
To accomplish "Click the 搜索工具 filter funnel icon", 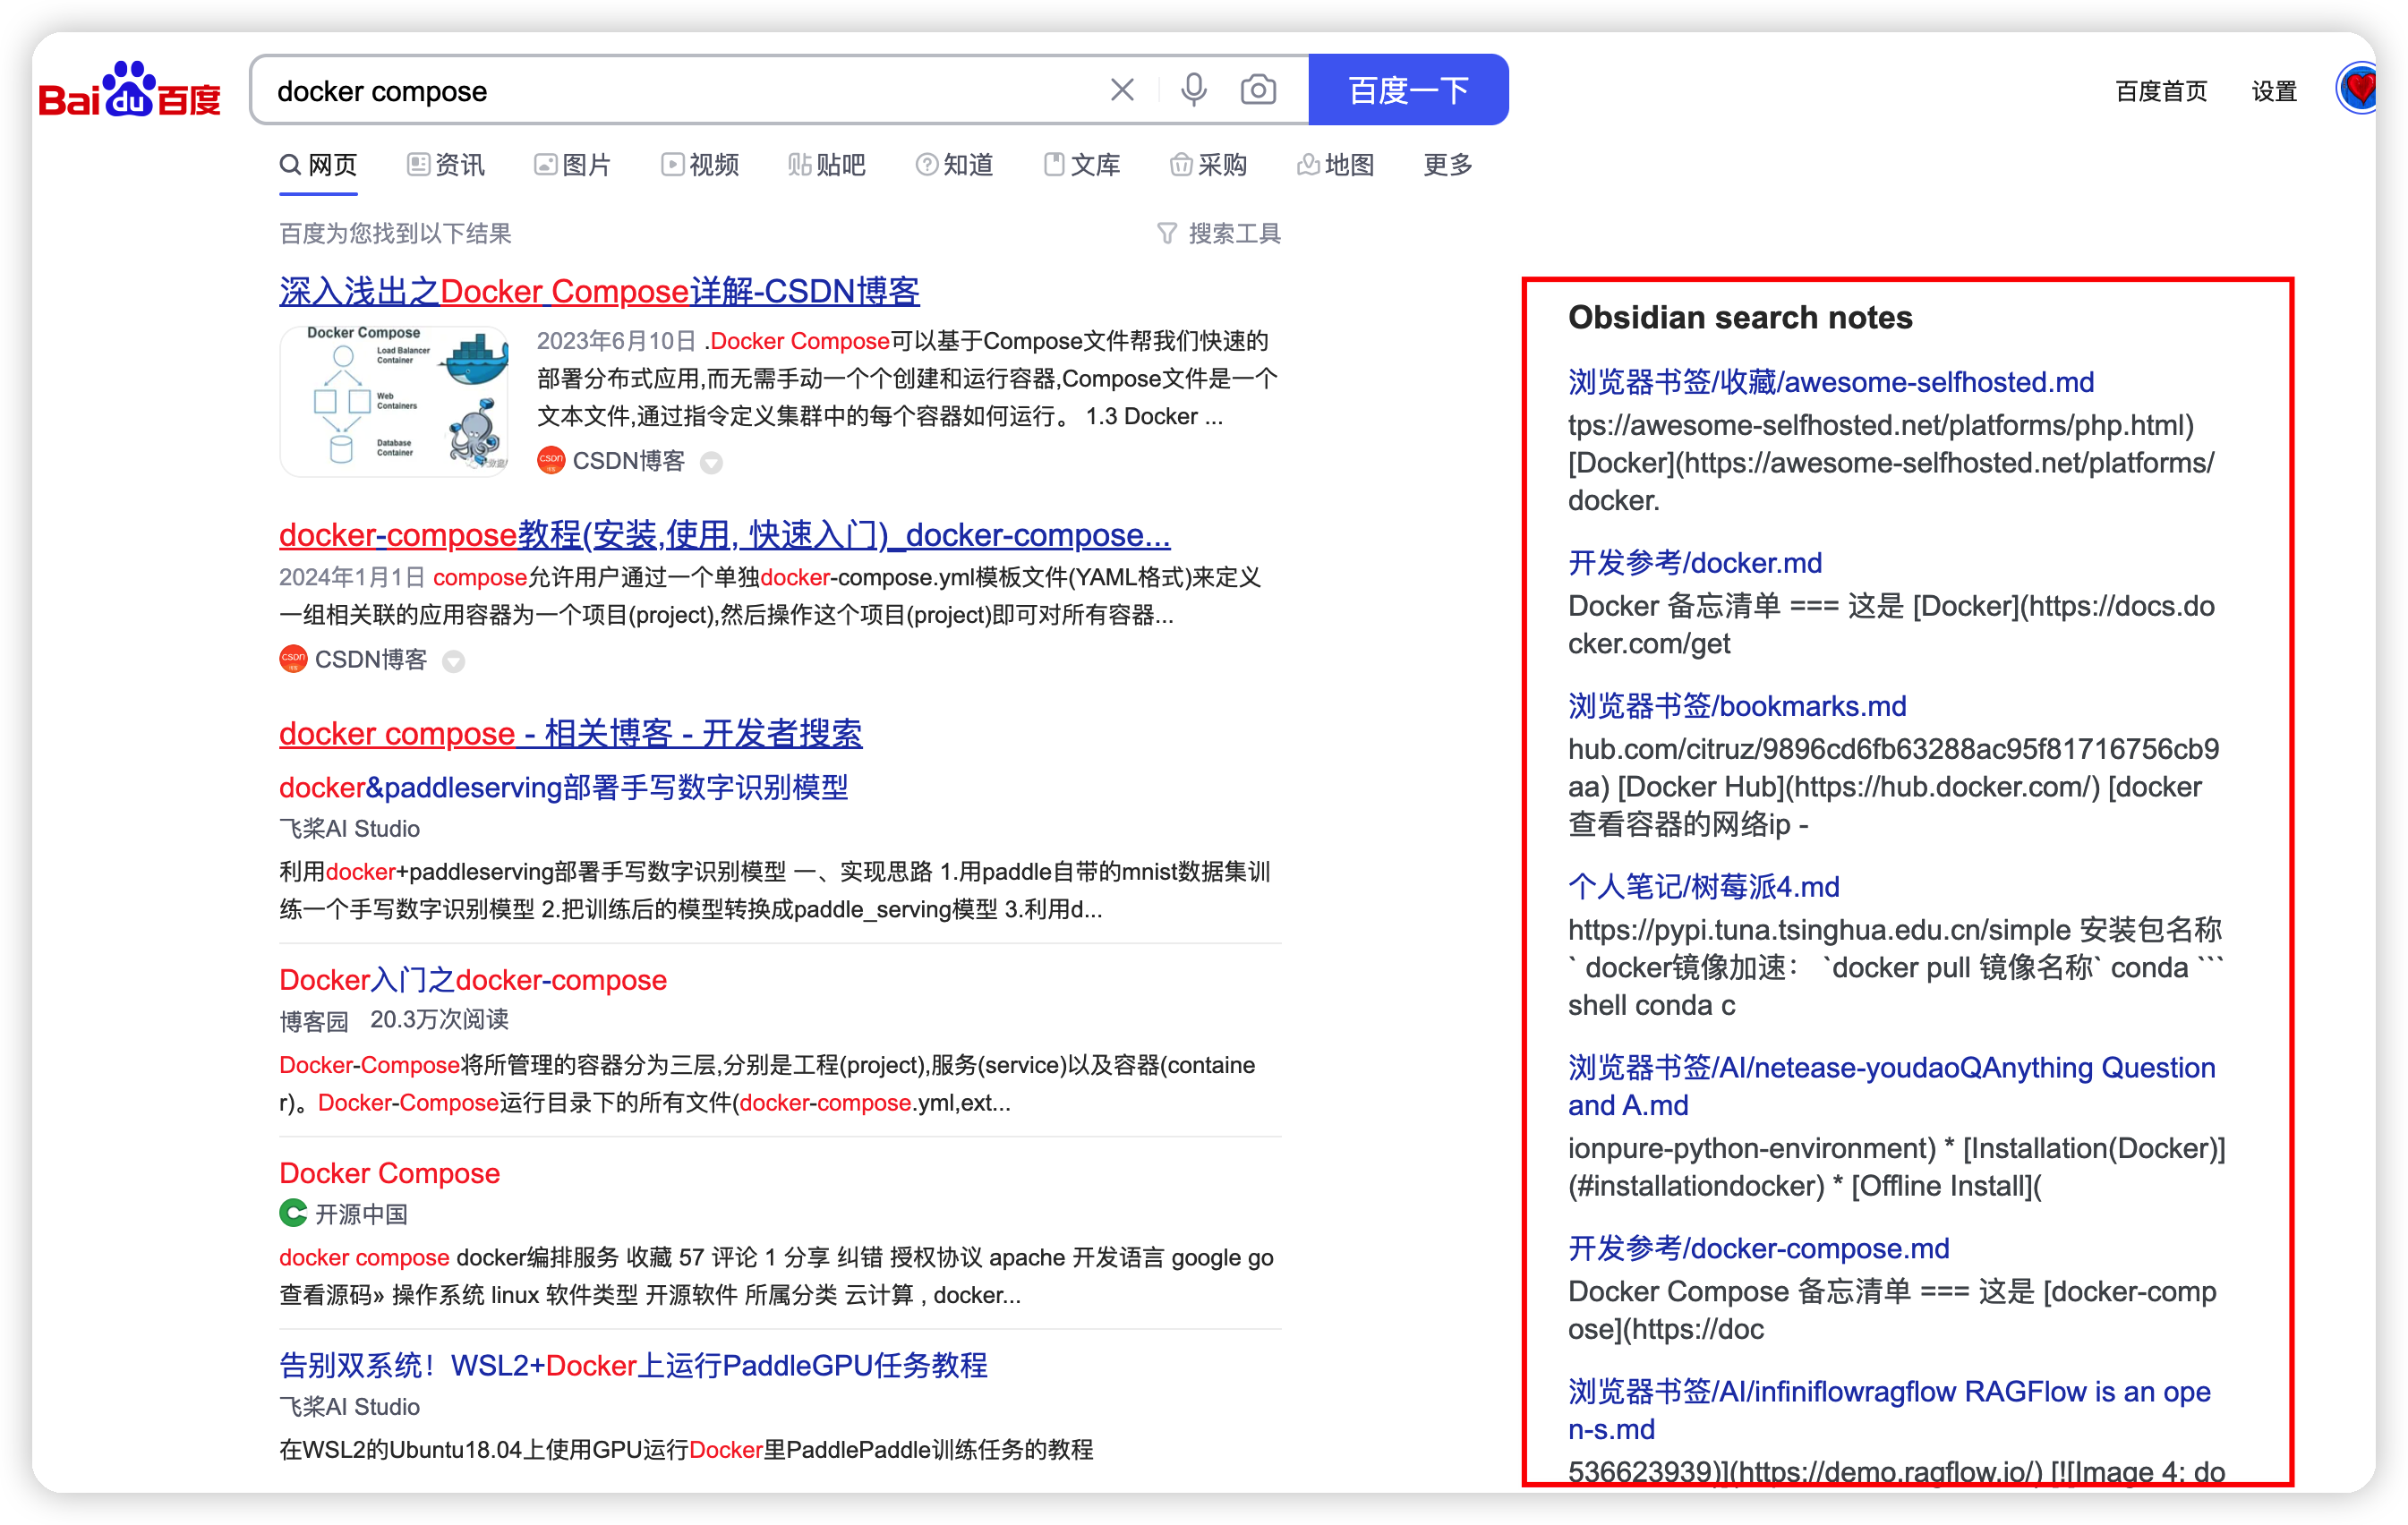I will point(1168,233).
